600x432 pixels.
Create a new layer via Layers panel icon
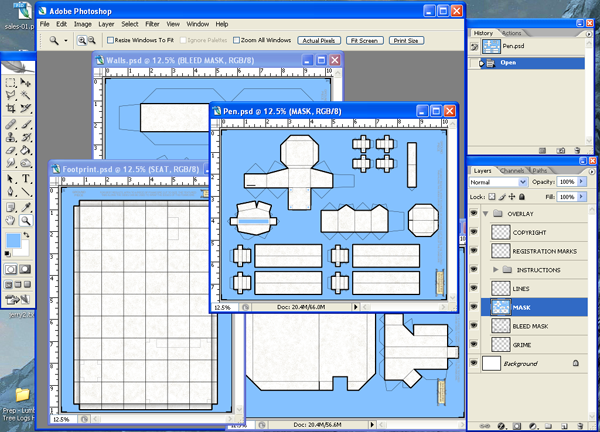pyautogui.click(x=564, y=426)
